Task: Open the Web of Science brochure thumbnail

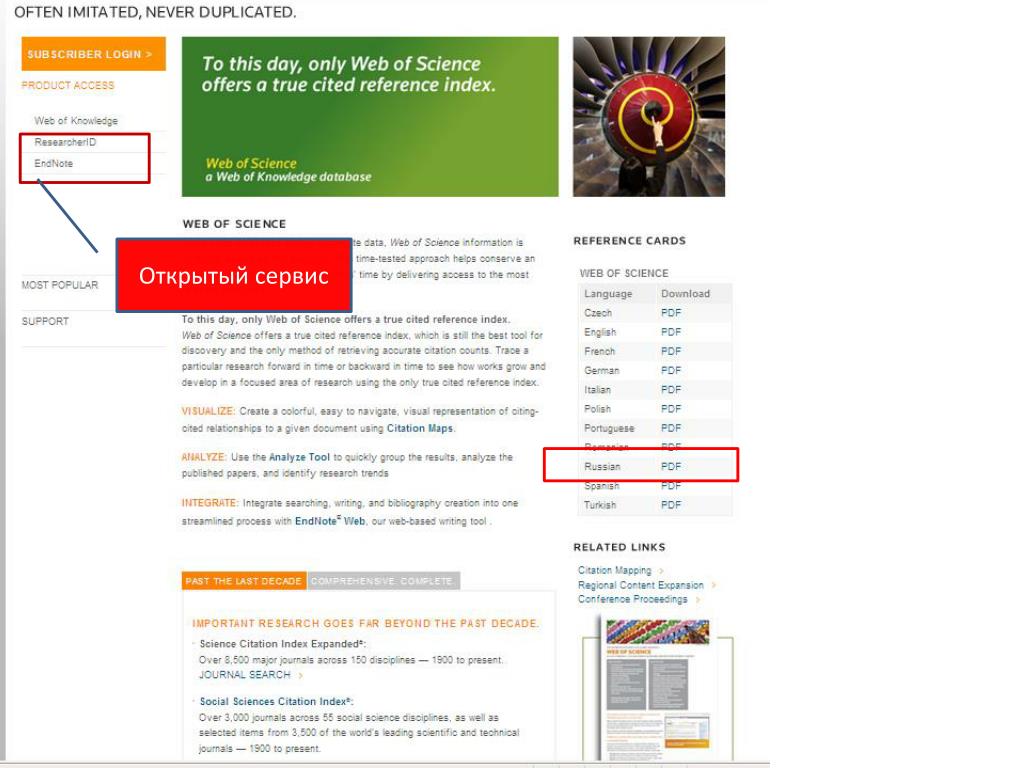Action: coord(656,689)
